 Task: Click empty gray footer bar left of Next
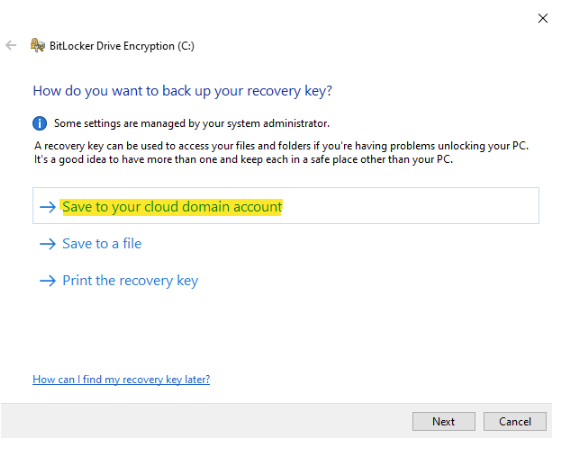pos(206,421)
